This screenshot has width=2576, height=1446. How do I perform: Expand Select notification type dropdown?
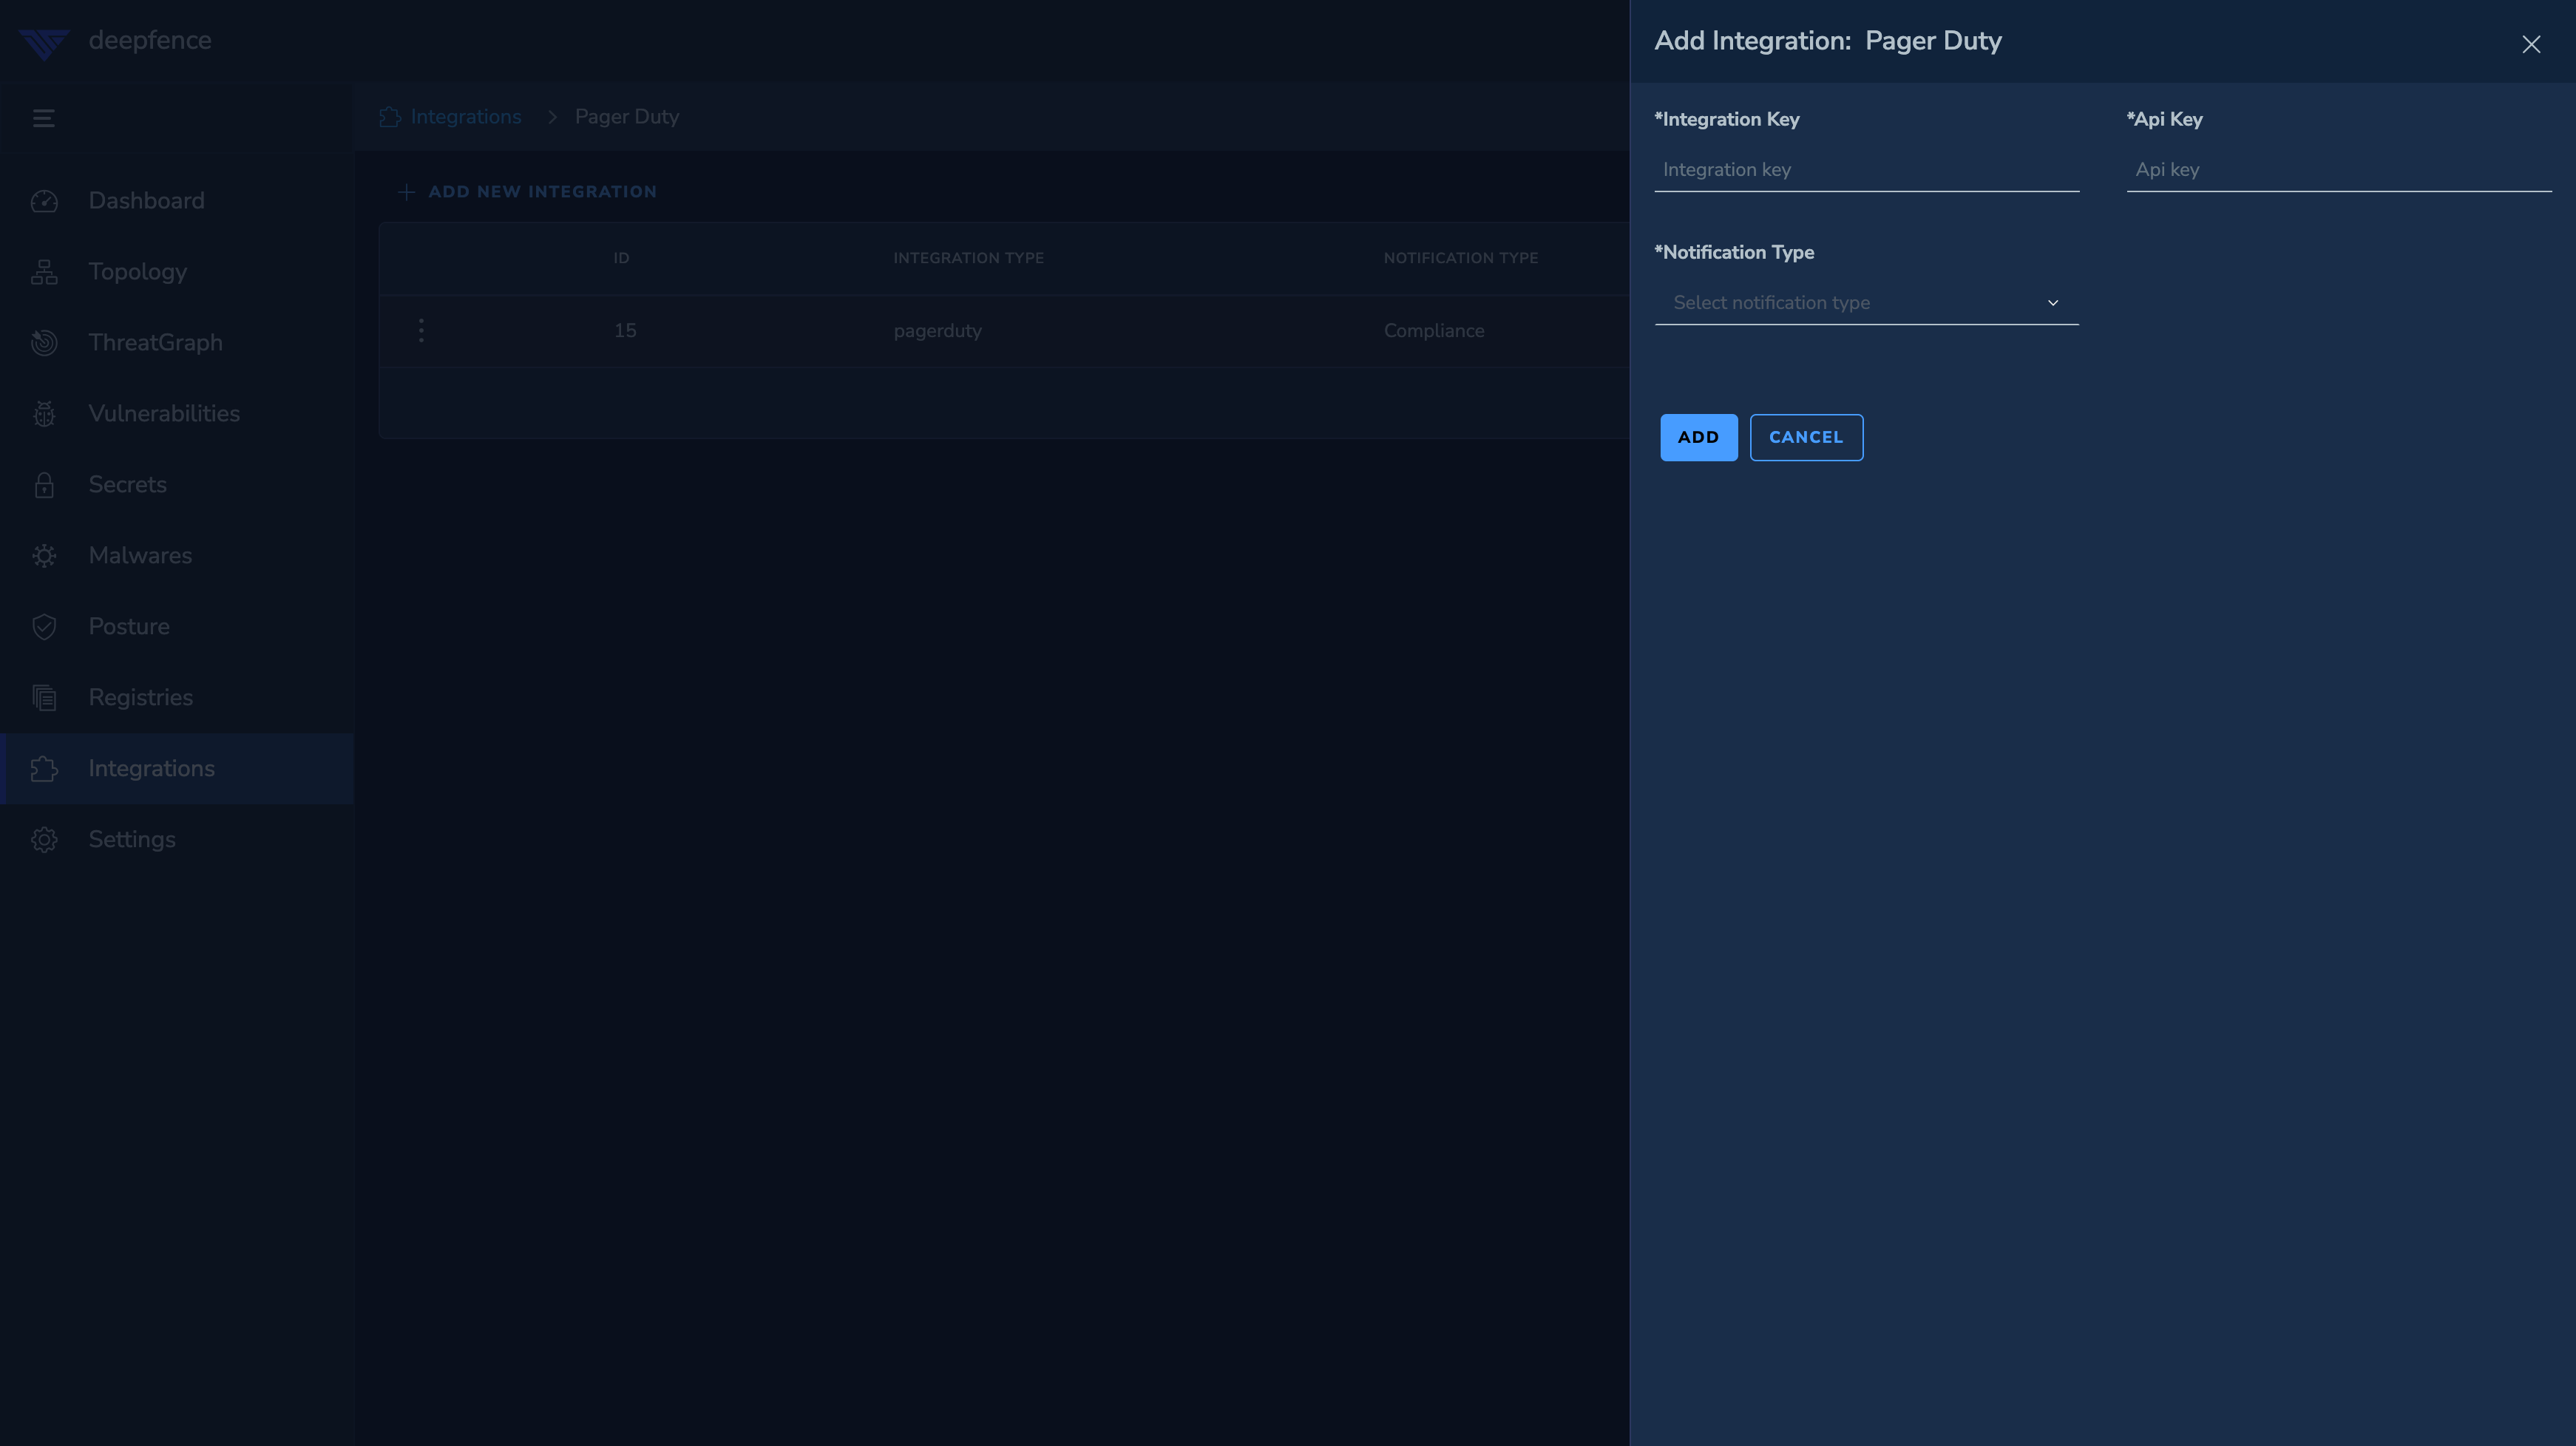coord(1866,303)
